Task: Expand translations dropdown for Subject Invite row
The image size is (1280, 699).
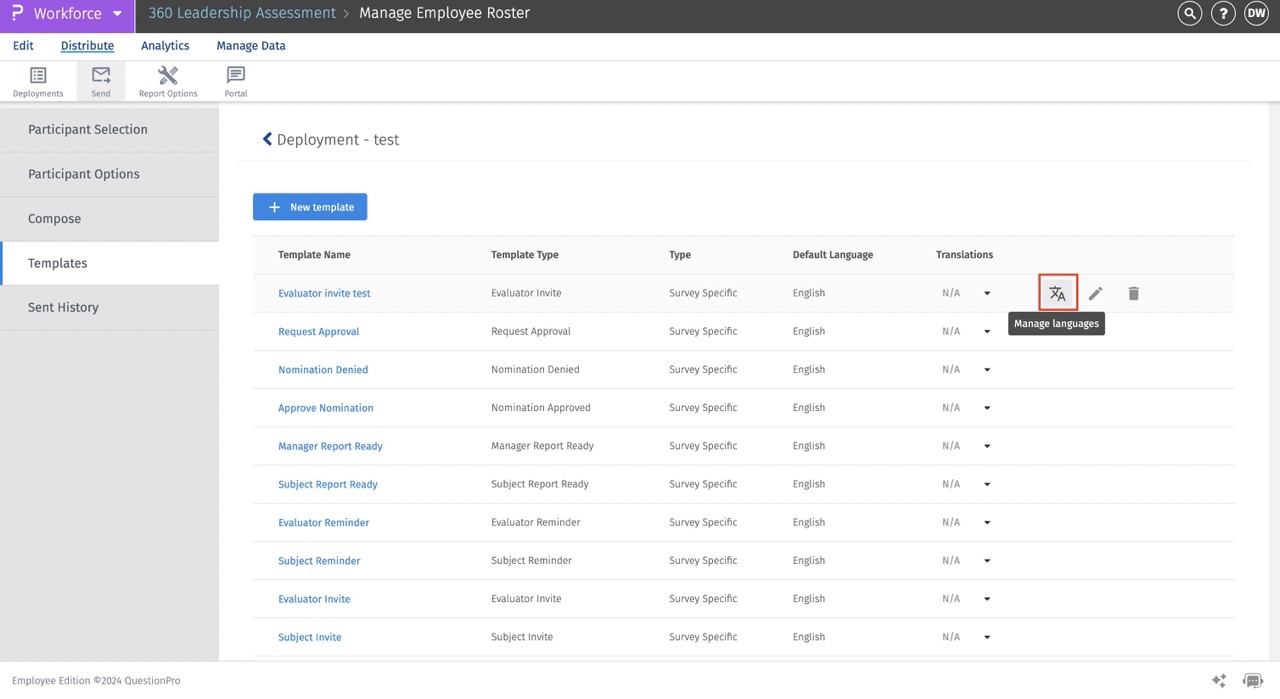Action: tap(987, 637)
